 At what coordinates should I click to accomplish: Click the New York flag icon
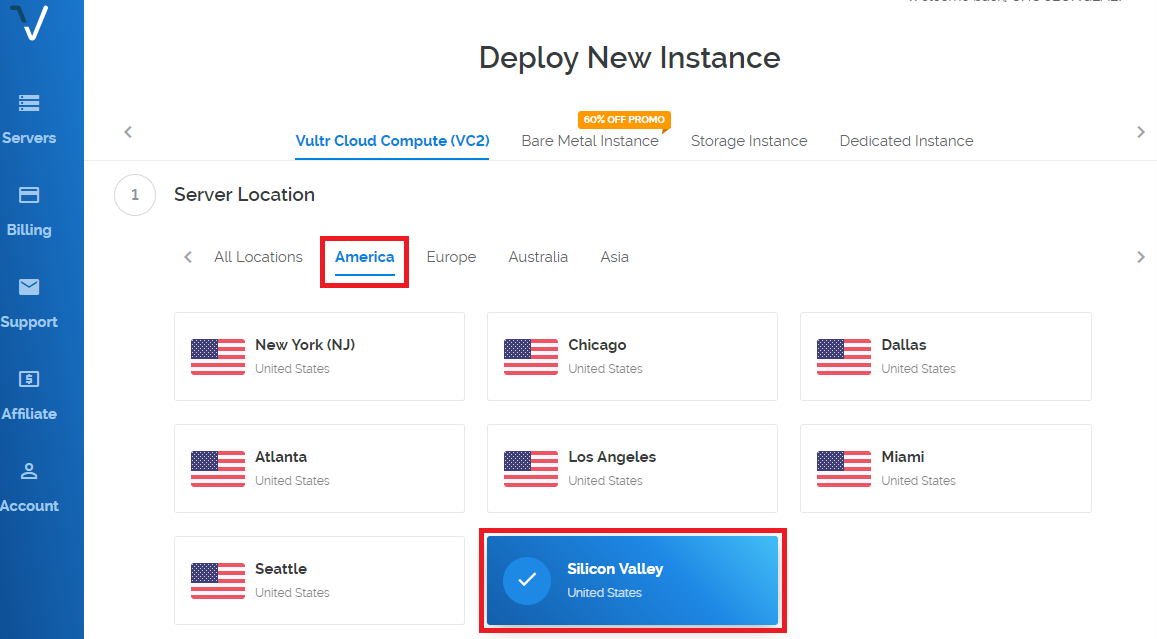click(218, 357)
